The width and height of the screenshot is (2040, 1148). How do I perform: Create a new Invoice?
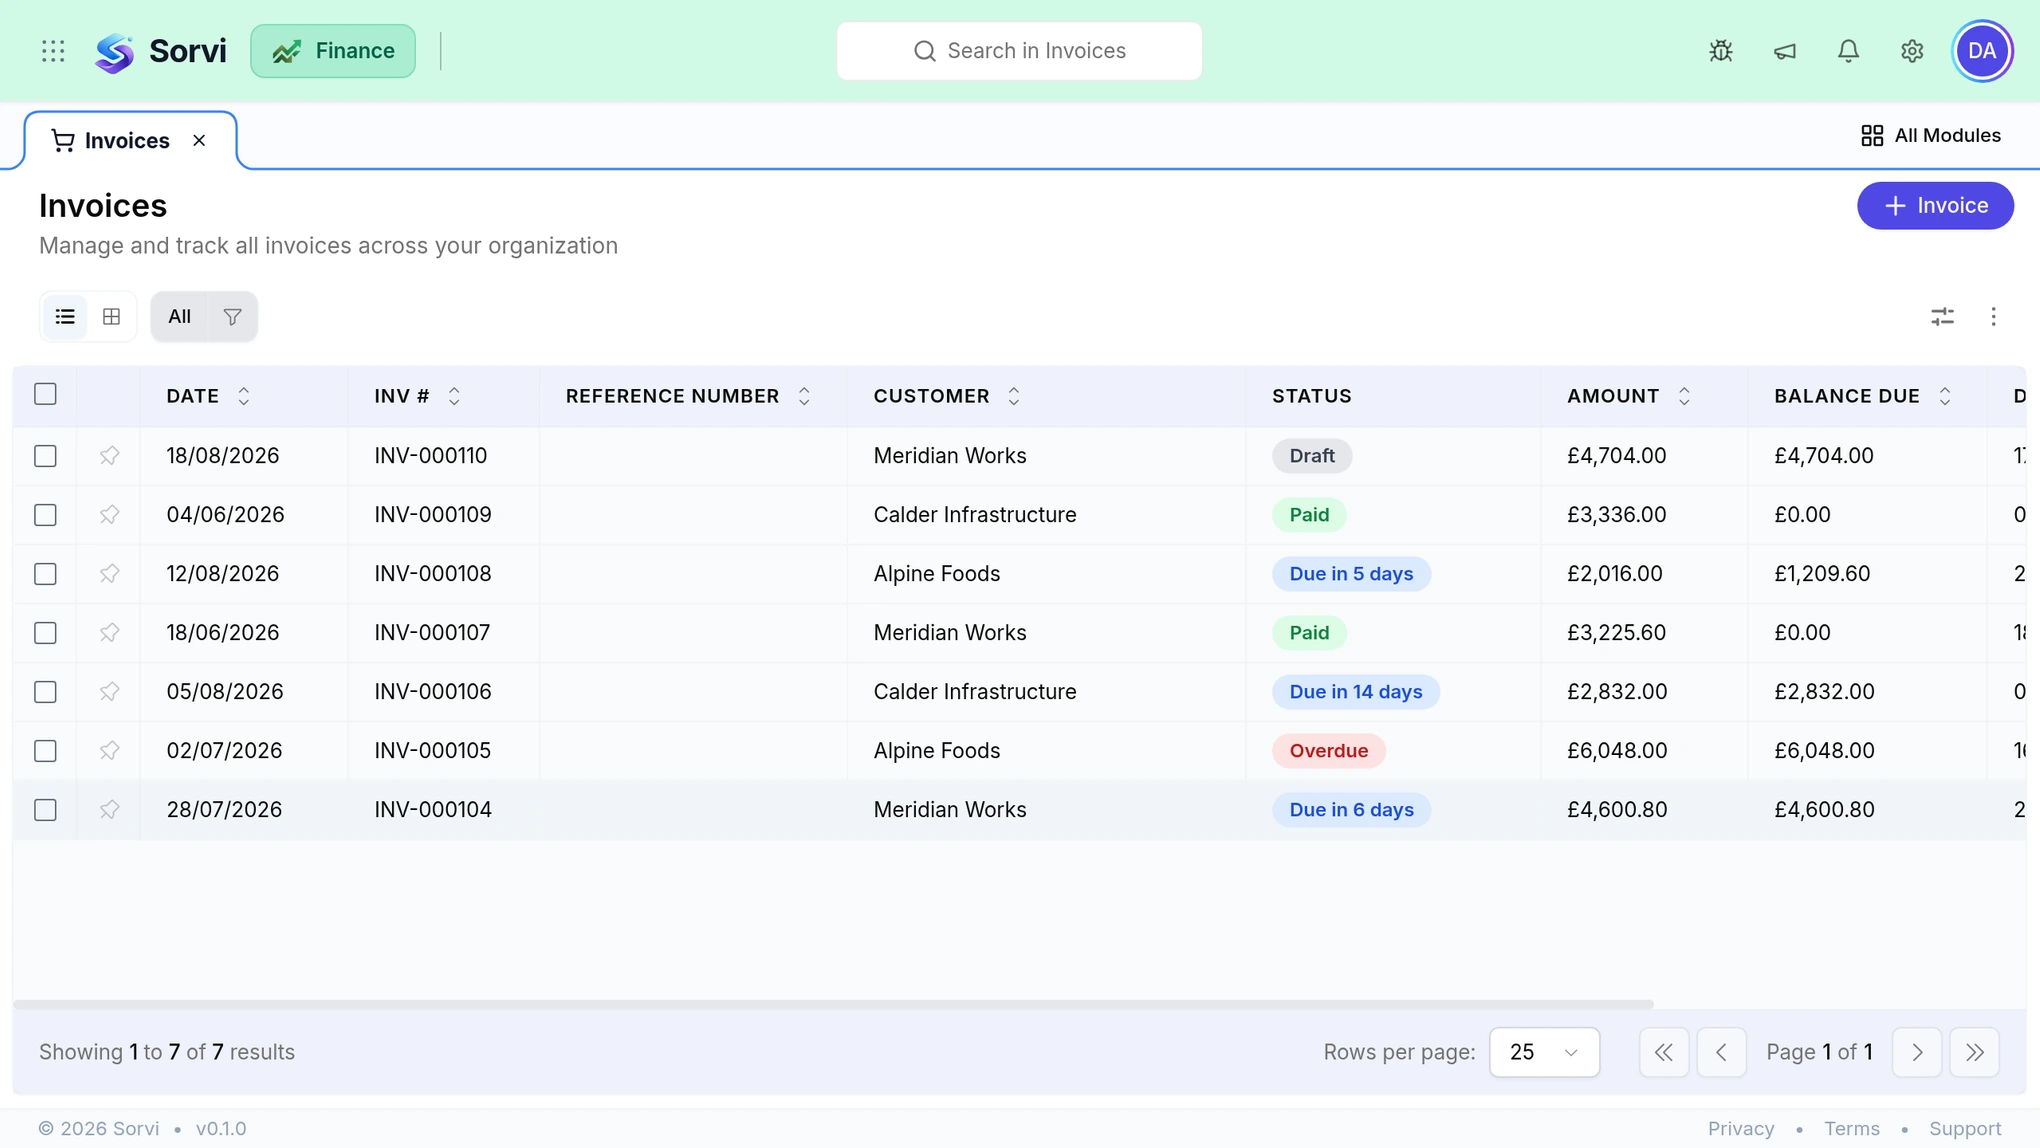point(1935,206)
